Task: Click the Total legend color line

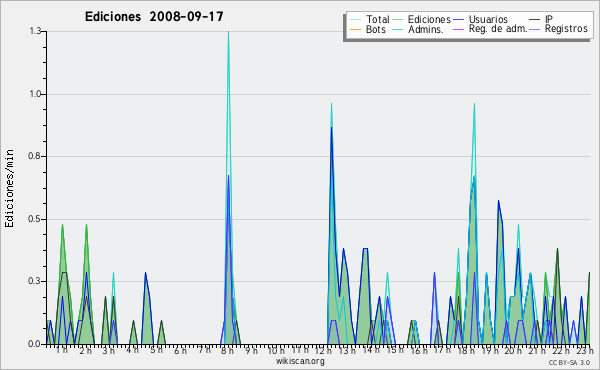Action: [x=355, y=20]
